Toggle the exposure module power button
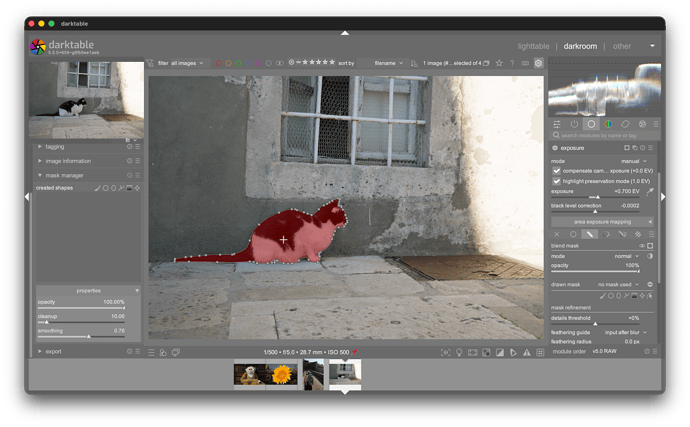 [554, 147]
